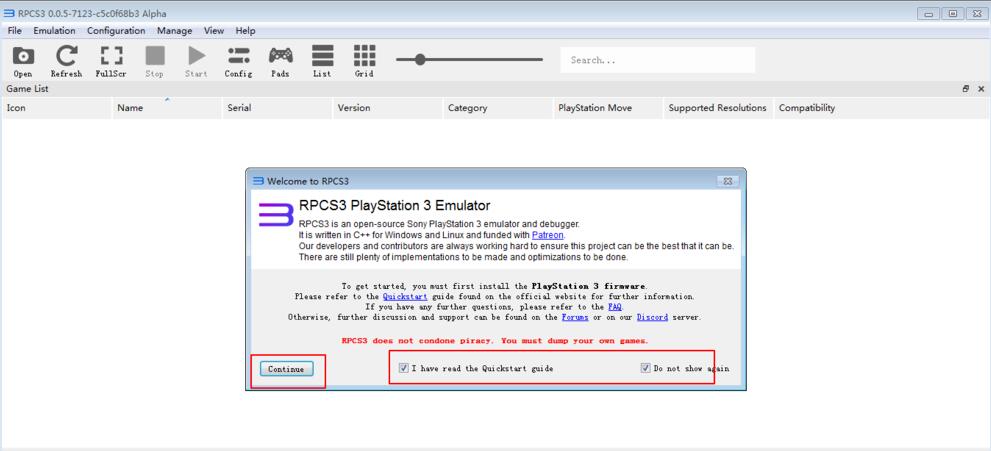991x451 pixels.
Task: Click the icon size slider handle
Action: 420,60
